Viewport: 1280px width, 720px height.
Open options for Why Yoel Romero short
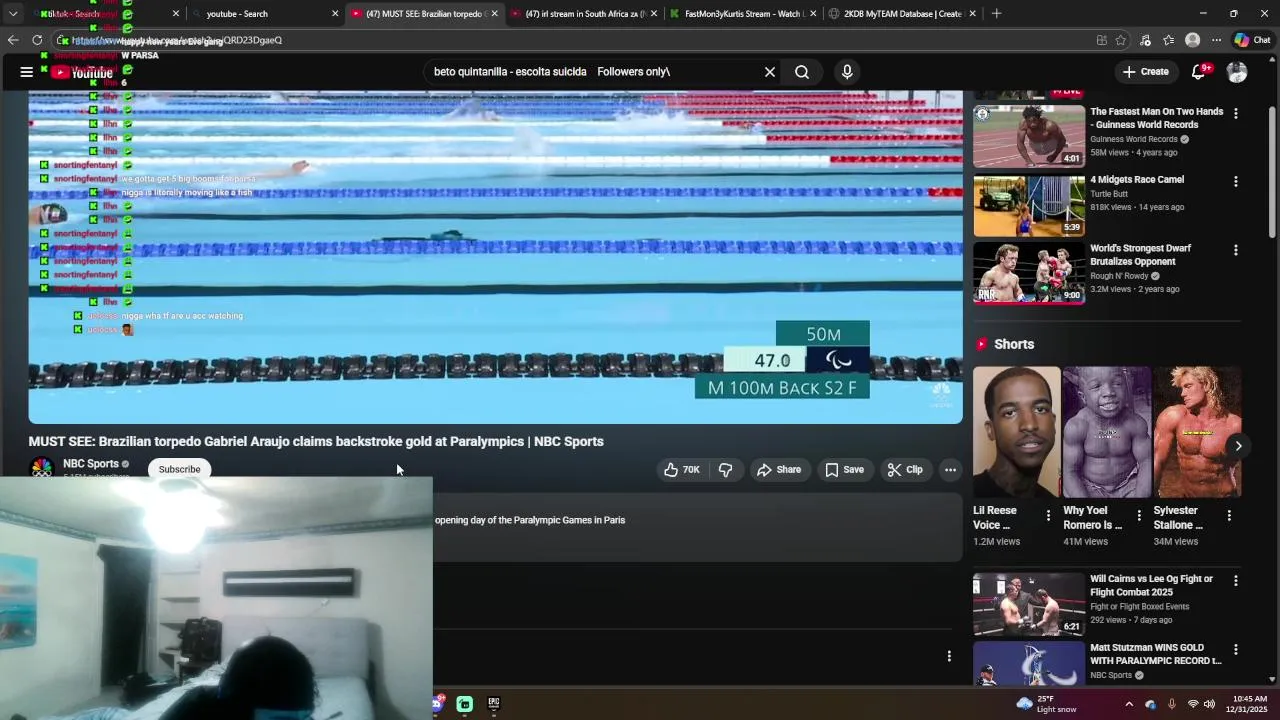(x=1138, y=516)
